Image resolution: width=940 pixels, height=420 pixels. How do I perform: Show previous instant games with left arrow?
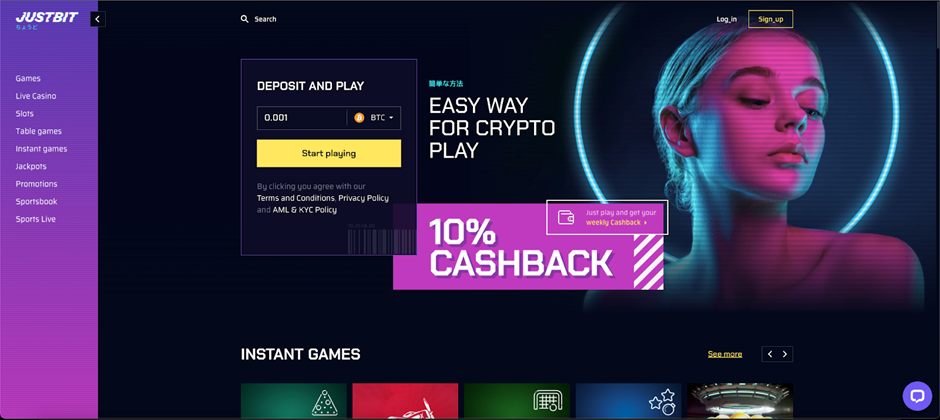coord(770,354)
